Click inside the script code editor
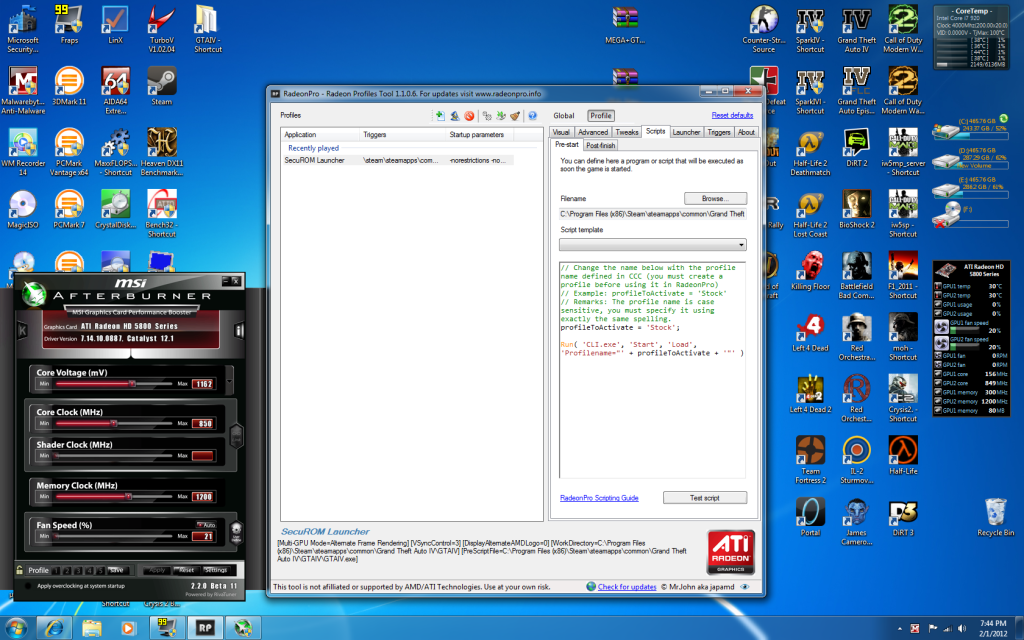The height and width of the screenshot is (640, 1024). (x=652, y=370)
